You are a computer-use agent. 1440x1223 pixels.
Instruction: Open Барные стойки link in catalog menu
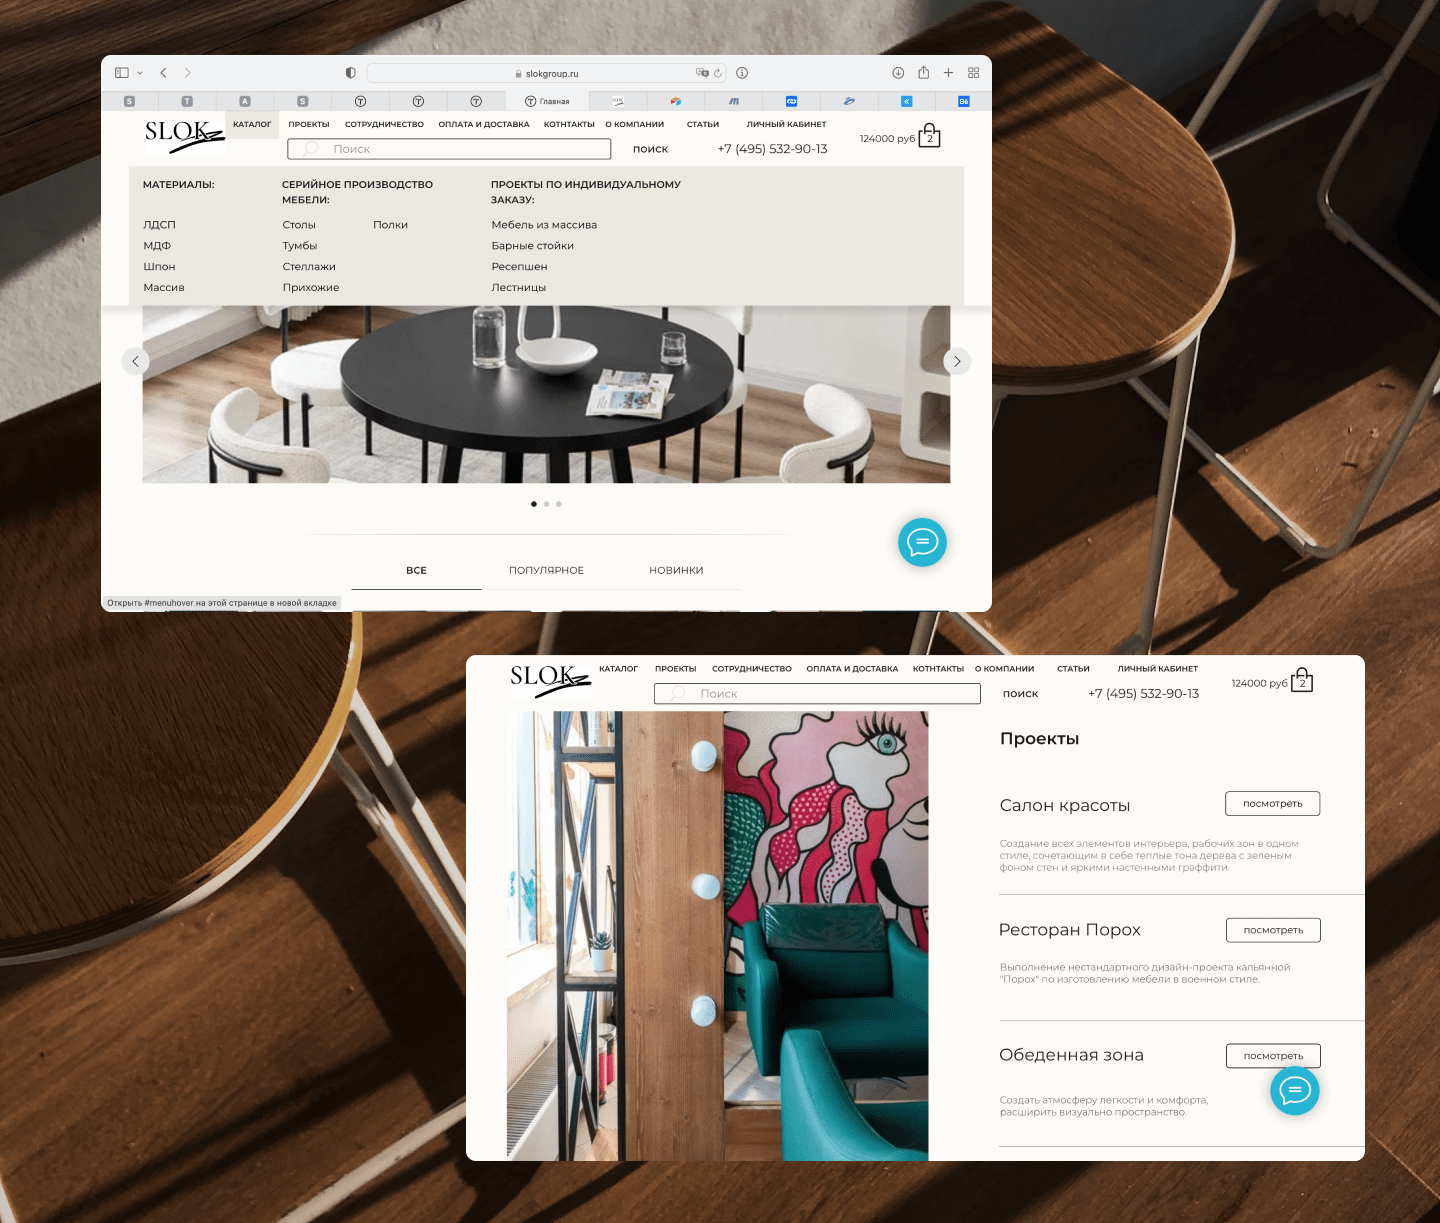532,246
